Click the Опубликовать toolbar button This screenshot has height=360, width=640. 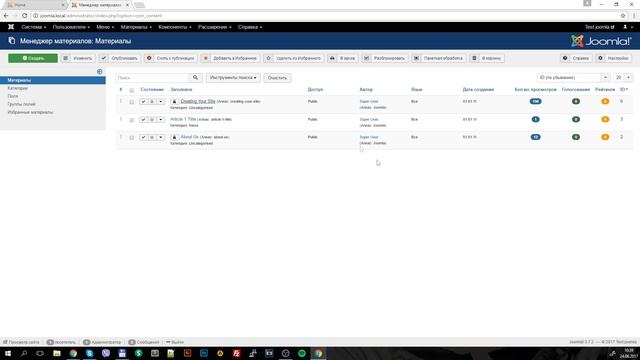[x=120, y=58]
